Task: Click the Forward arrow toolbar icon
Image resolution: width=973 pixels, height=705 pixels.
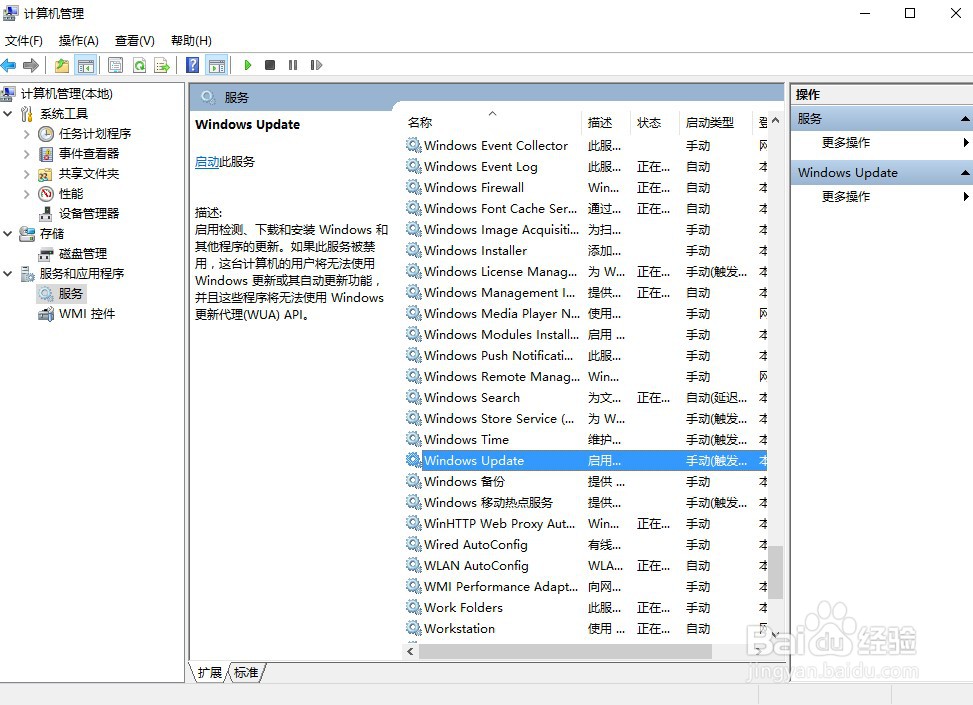Action: coord(30,65)
